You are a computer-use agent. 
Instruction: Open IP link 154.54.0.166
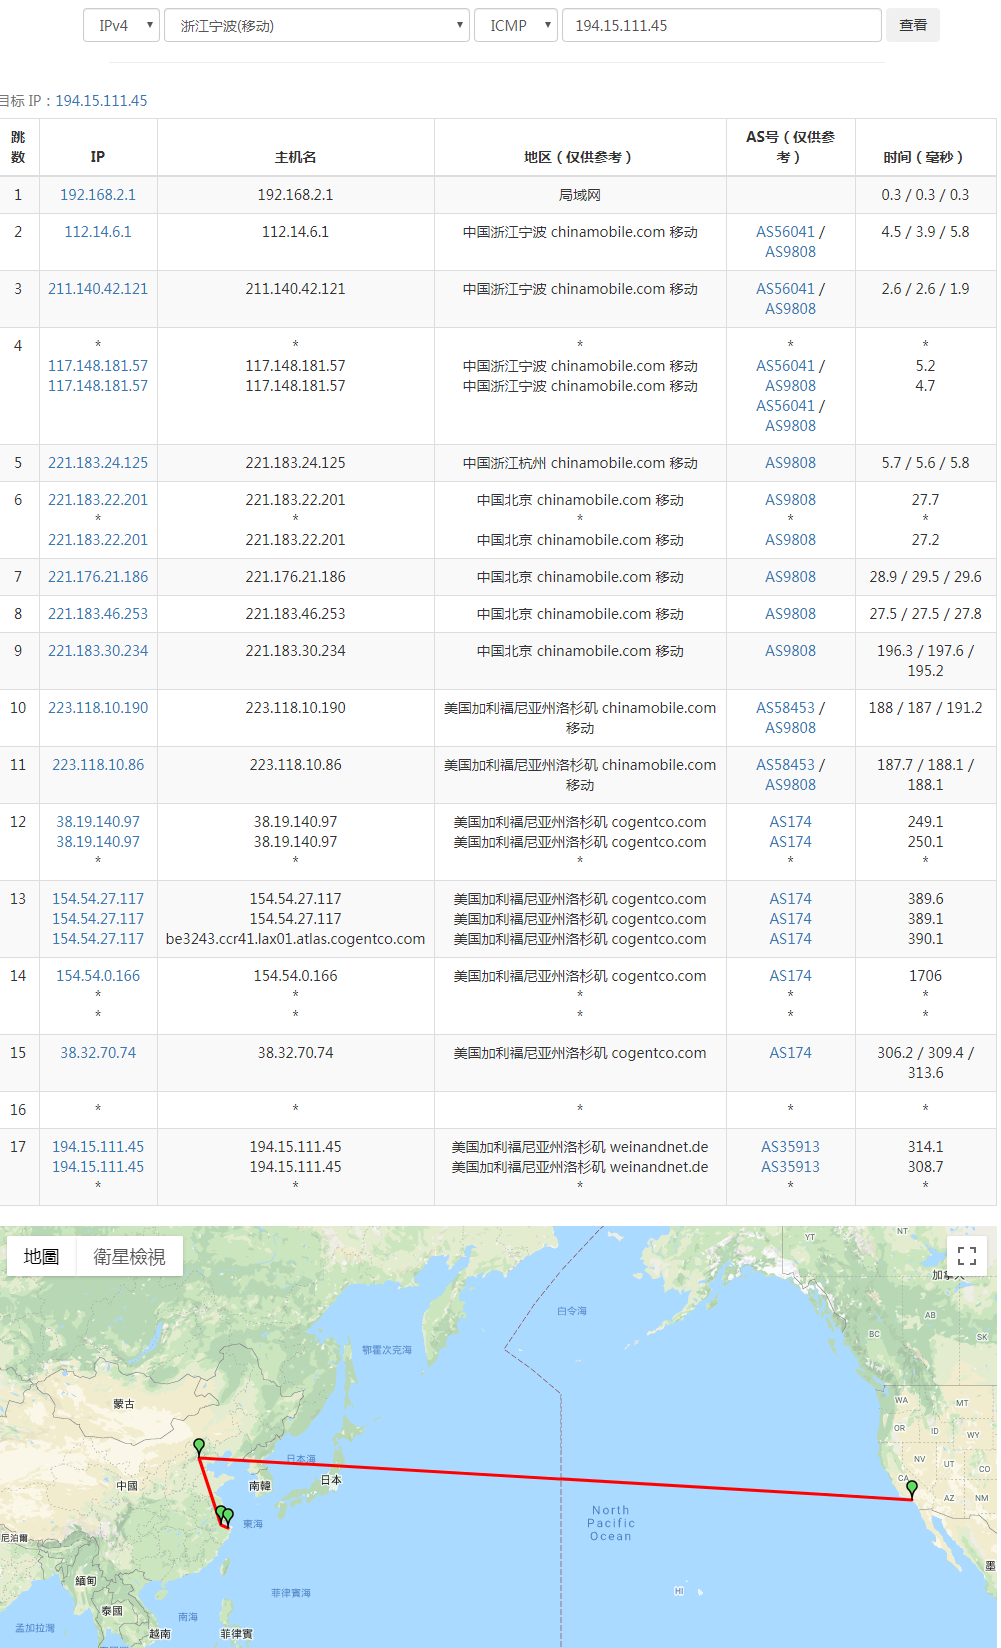98,976
